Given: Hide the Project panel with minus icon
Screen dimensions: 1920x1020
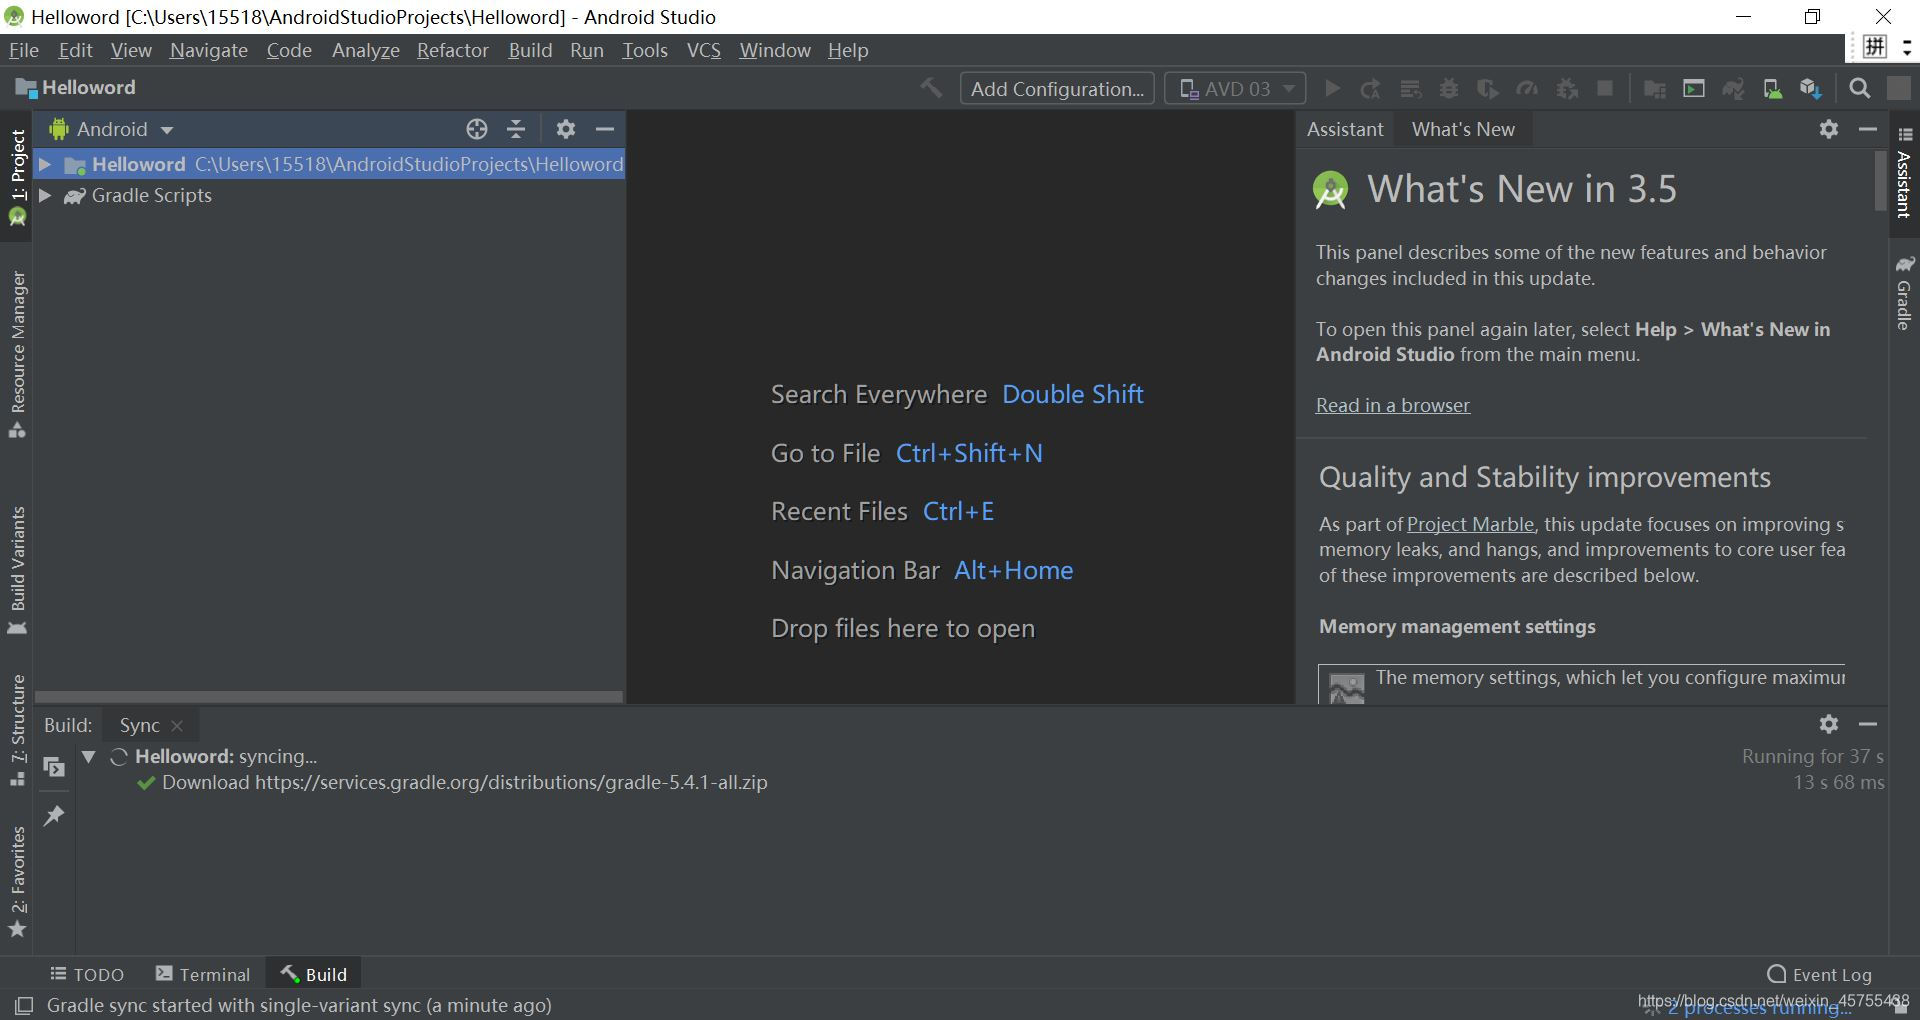Looking at the screenshot, I should [x=605, y=129].
